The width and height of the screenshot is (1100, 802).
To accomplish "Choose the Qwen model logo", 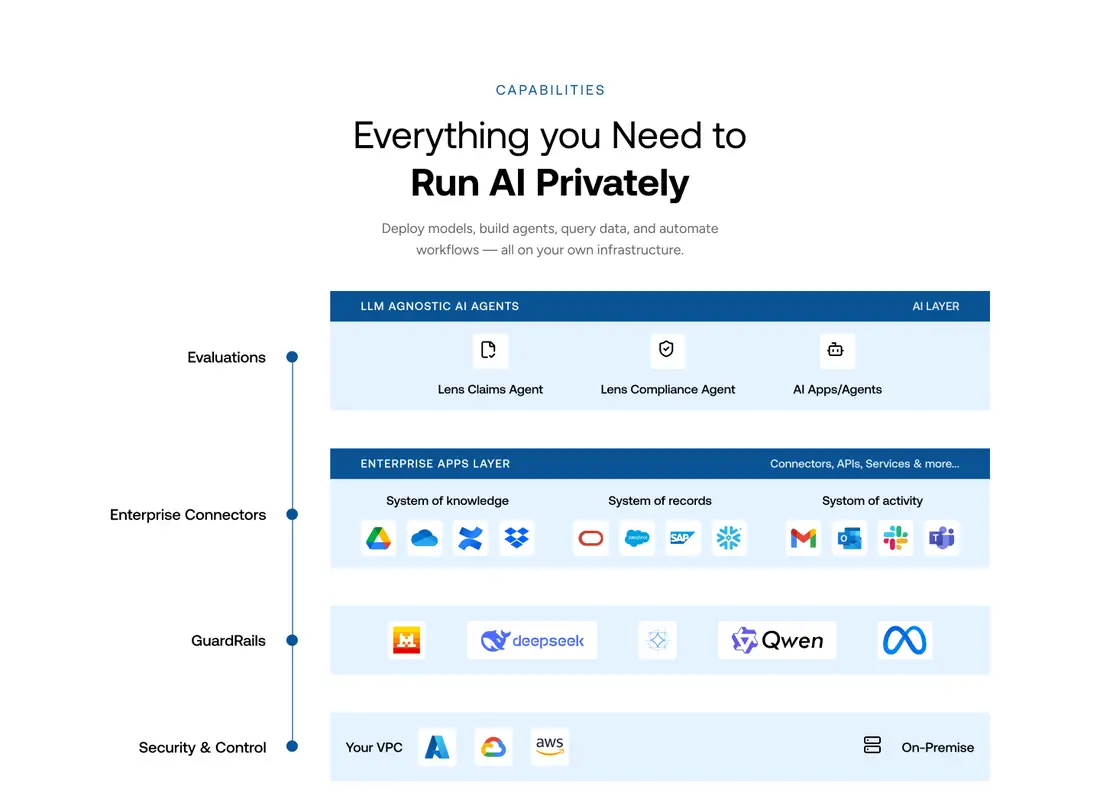I will tap(777, 640).
